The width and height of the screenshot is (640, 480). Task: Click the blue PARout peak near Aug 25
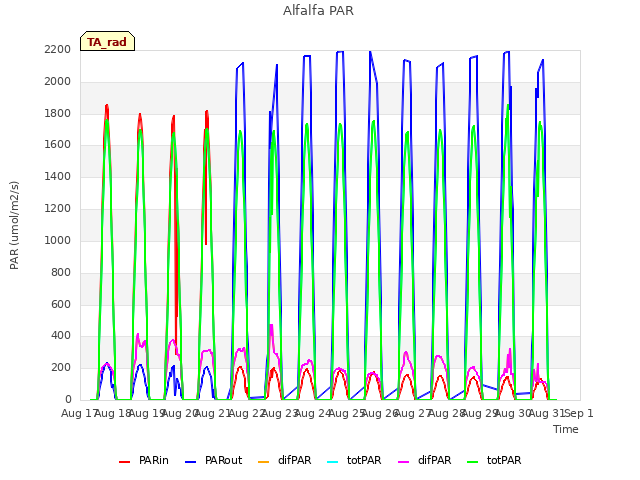click(370, 52)
